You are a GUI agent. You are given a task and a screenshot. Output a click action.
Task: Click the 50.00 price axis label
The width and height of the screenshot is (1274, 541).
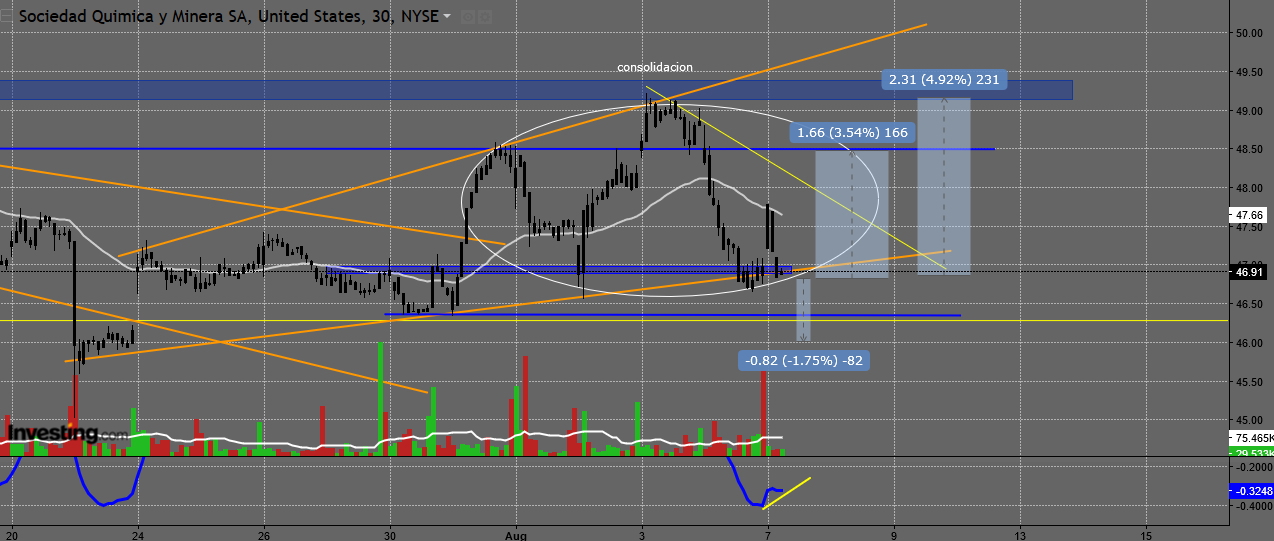click(1250, 33)
